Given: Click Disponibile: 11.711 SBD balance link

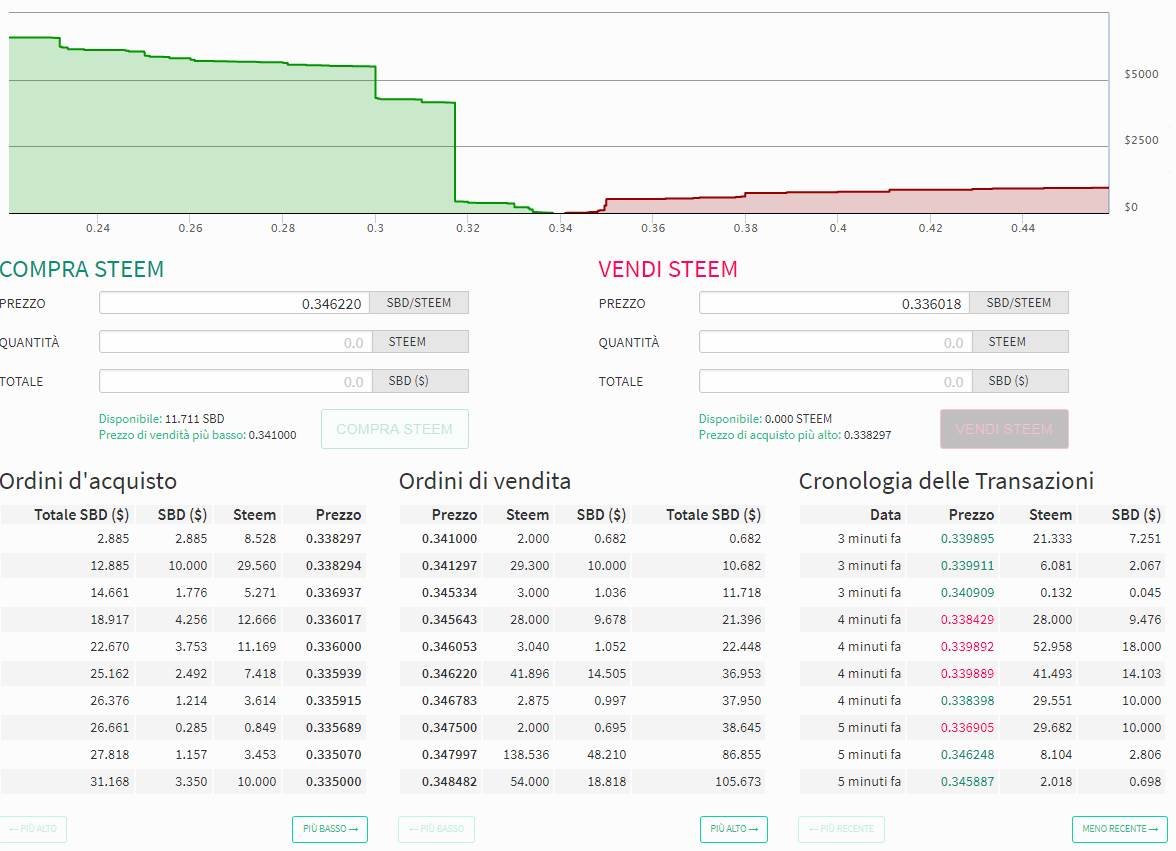Looking at the screenshot, I should pyautogui.click(x=161, y=418).
